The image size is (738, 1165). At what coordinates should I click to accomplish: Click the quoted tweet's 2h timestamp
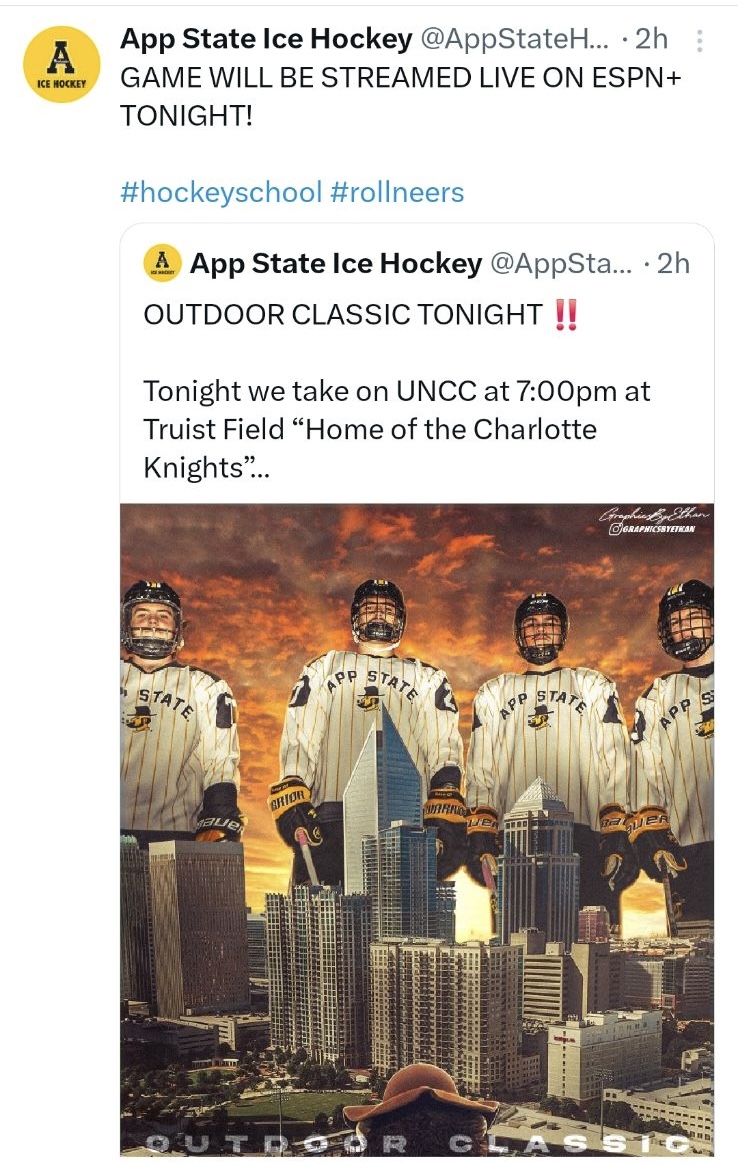674,263
